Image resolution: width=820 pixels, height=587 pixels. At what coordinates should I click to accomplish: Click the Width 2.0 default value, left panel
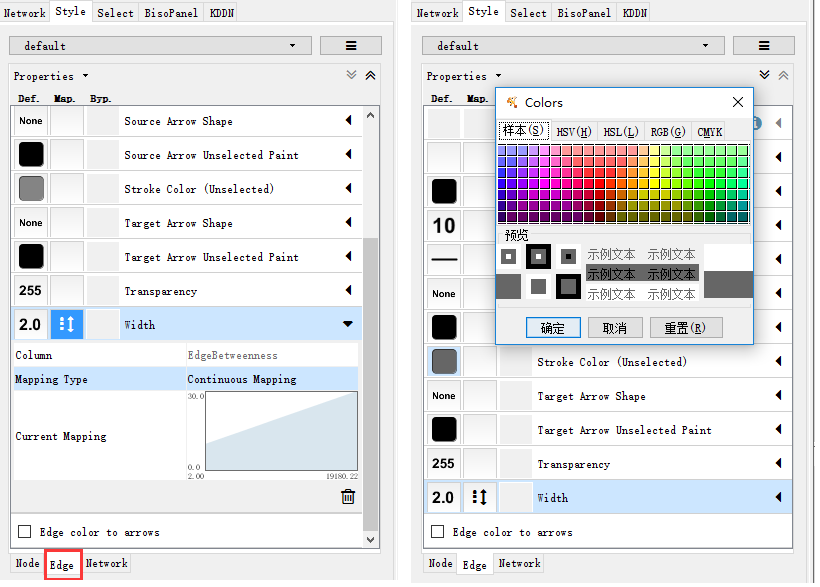pyautogui.click(x=31, y=324)
